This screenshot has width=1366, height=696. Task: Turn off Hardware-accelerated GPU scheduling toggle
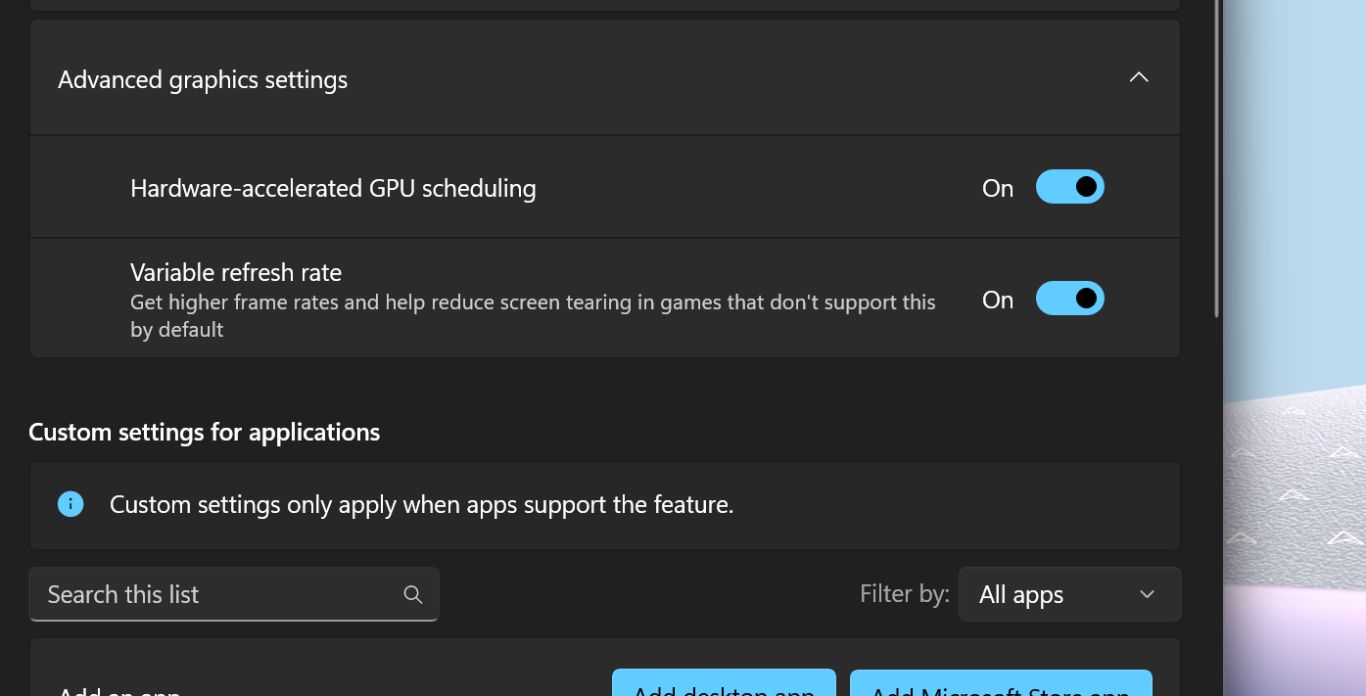click(x=1069, y=187)
